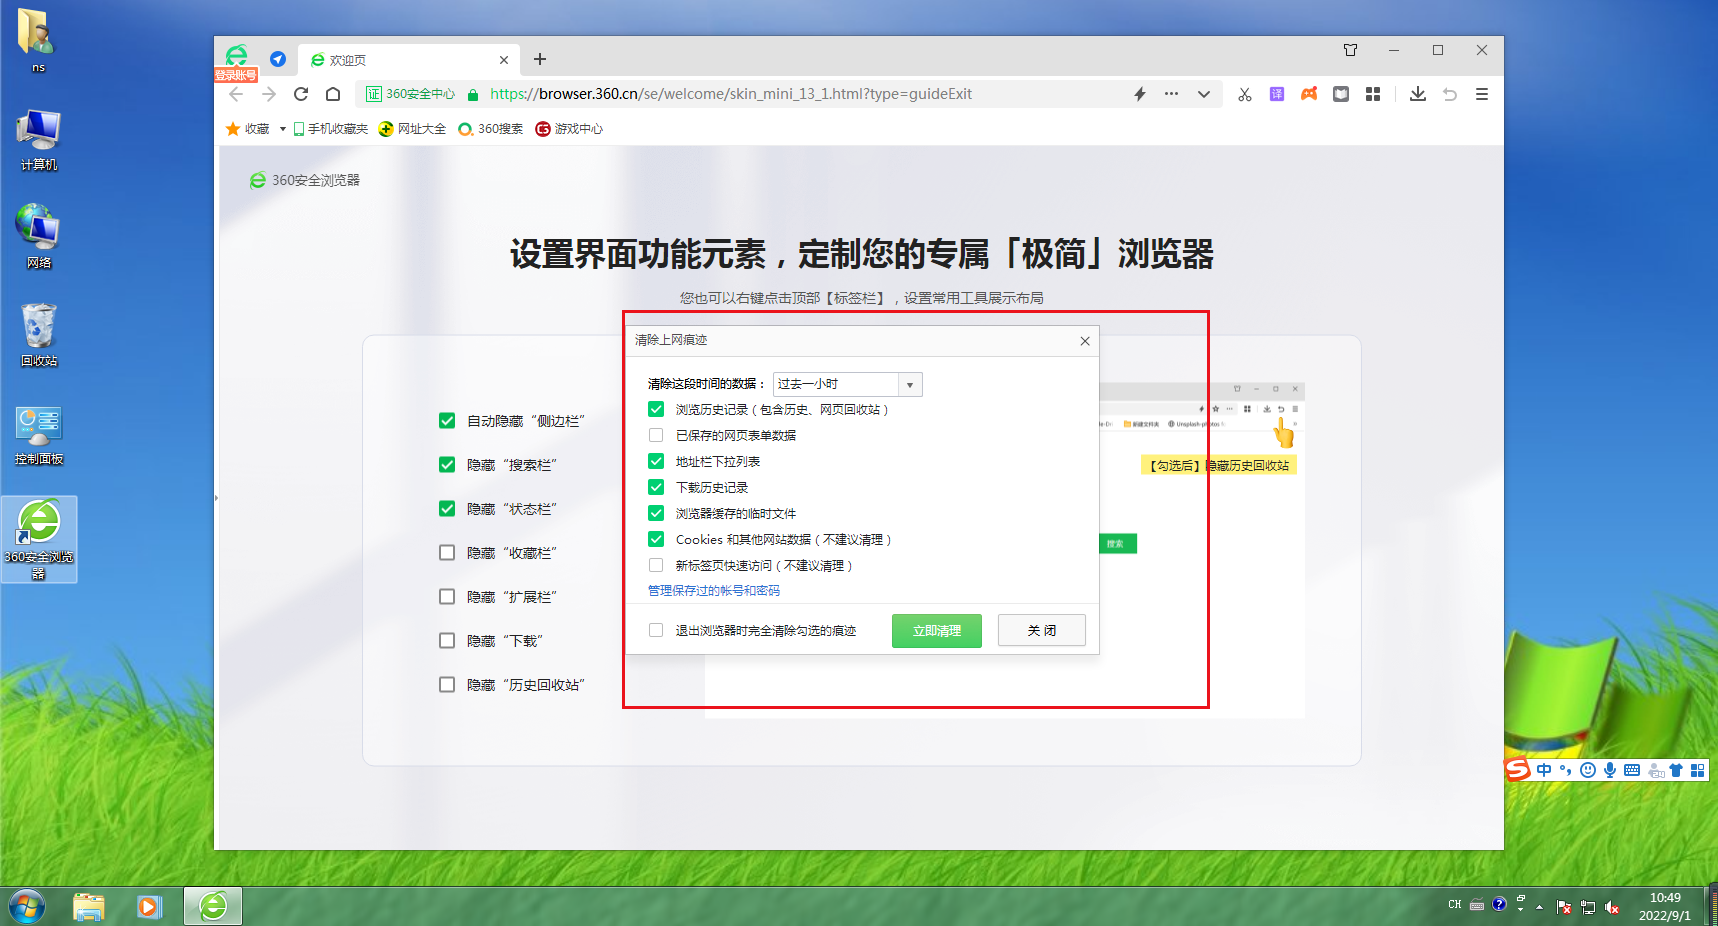This screenshot has height=926, width=1718.
Task: Expand the 收藏 dropdown arrow
Action: coord(283,129)
